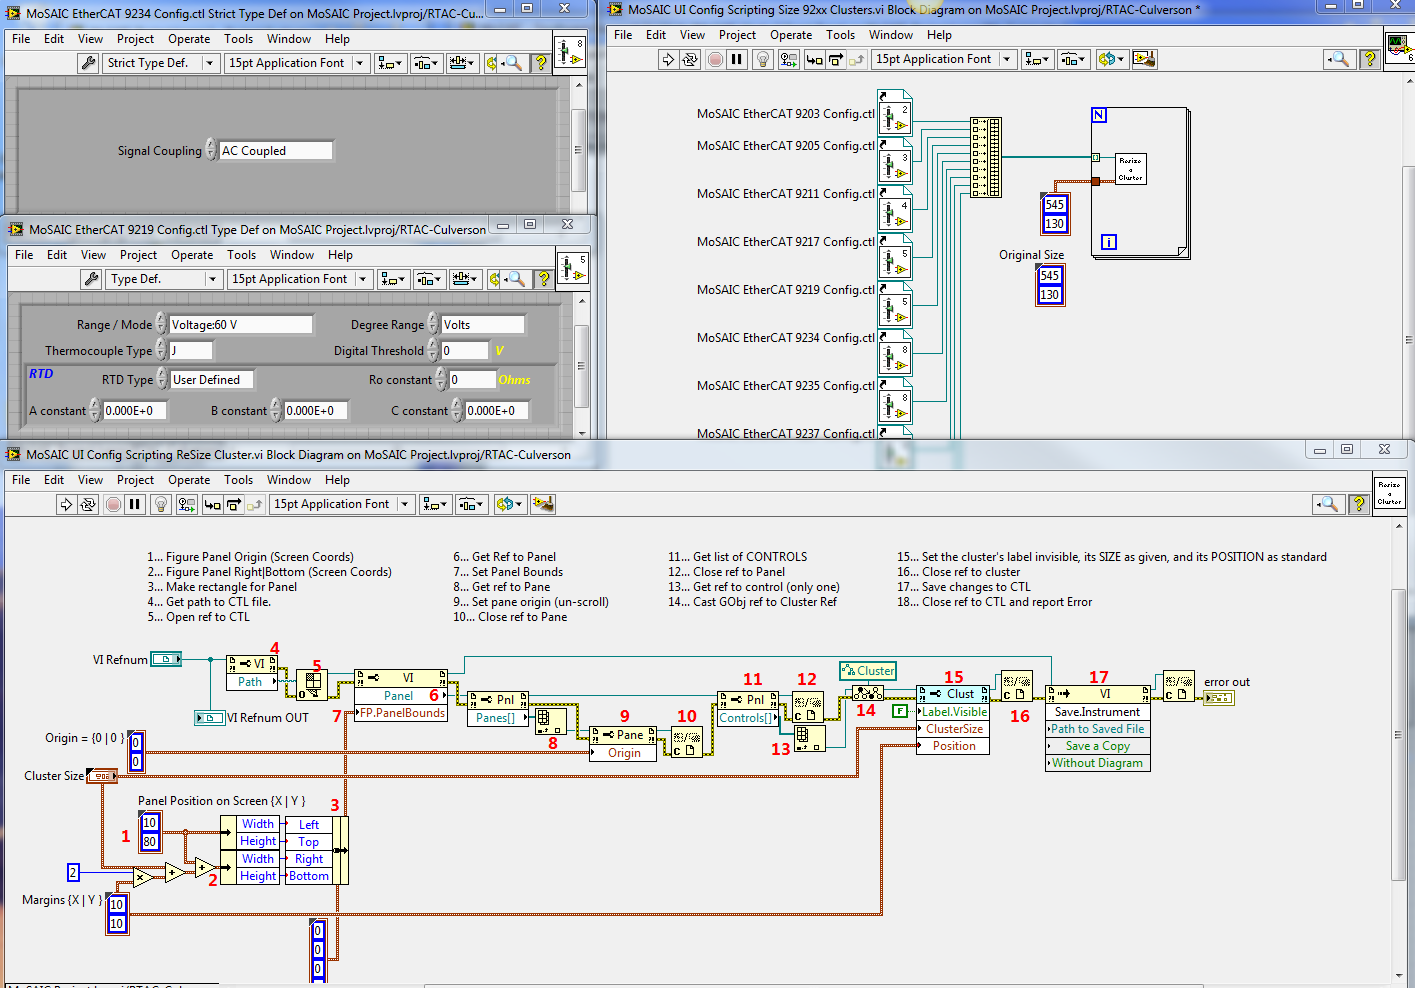Click Clean Up Diagram in Size 92xx Clusters.vi
The width and height of the screenshot is (1415, 988).
coord(1145,59)
